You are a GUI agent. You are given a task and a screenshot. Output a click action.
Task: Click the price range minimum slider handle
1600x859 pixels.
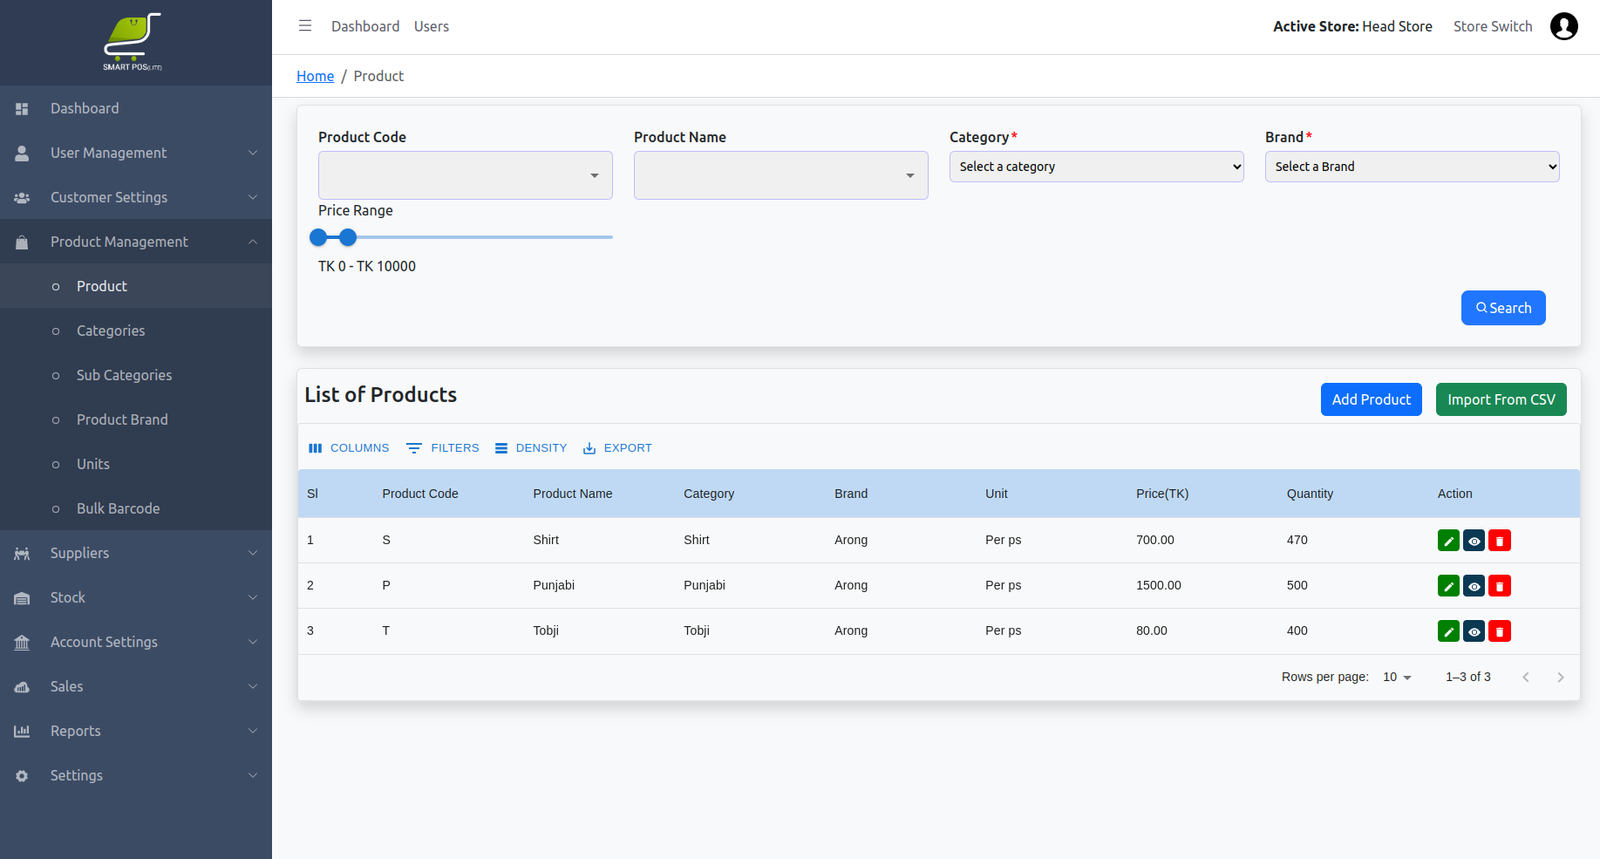point(318,237)
